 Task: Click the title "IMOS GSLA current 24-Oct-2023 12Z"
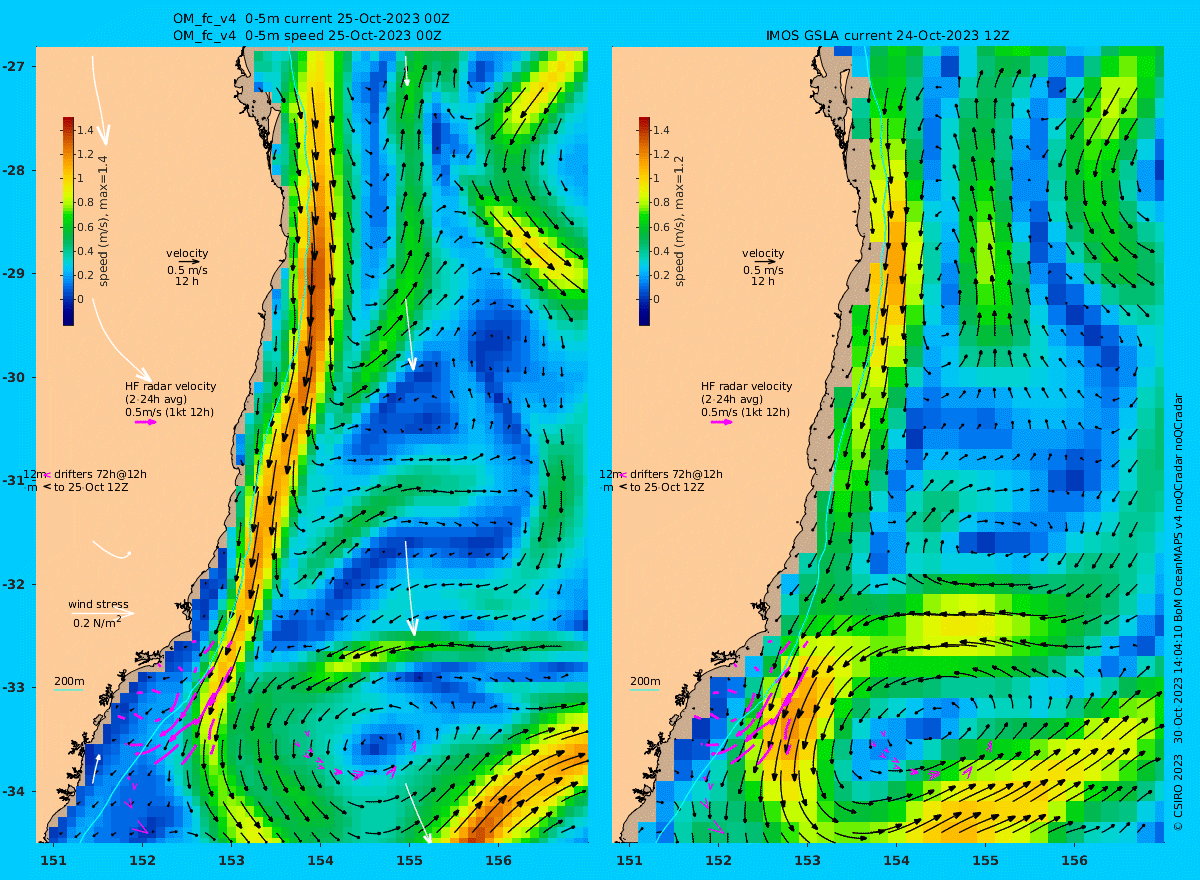(x=888, y=35)
